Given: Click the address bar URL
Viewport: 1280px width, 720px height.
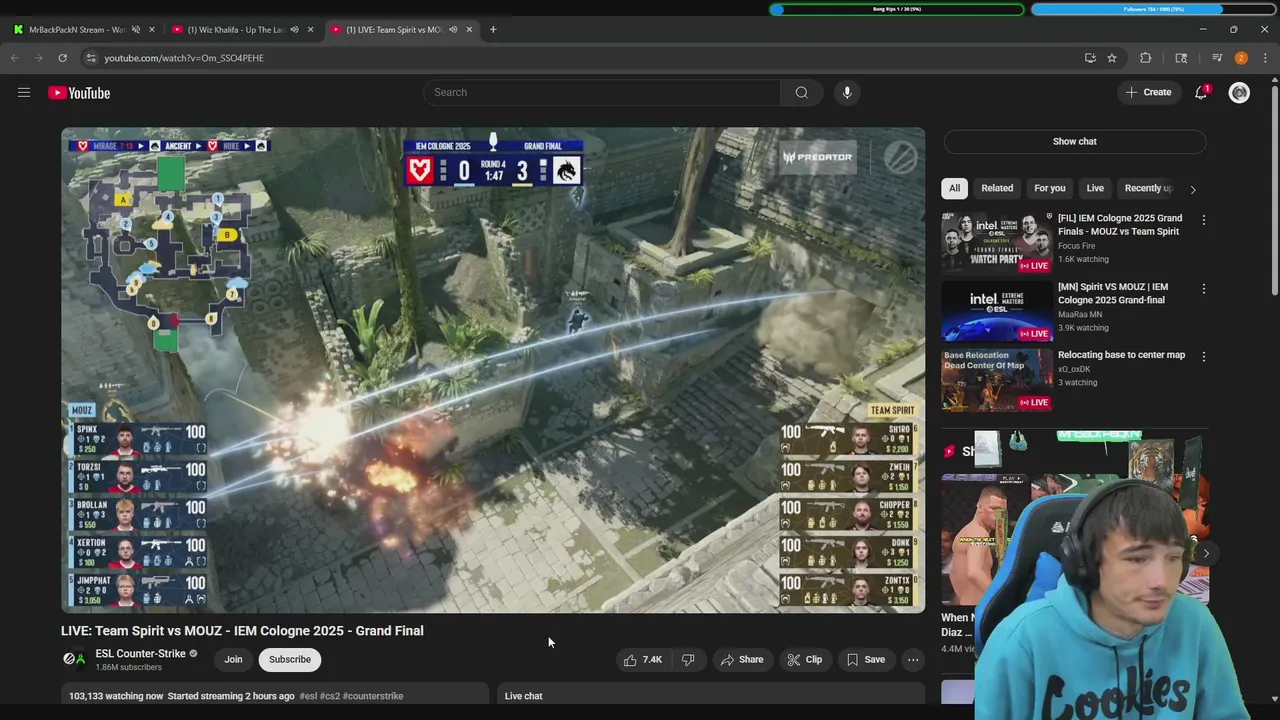Looking at the screenshot, I should pyautogui.click(x=184, y=58).
